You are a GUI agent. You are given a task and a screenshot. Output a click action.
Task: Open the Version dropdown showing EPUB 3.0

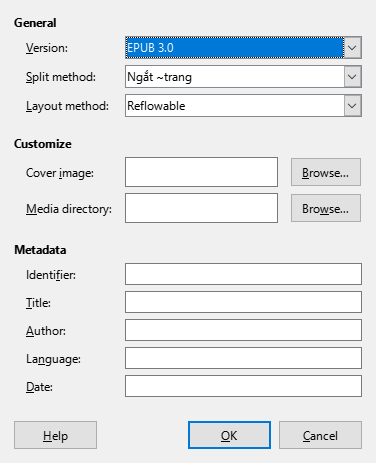[x=243, y=48]
